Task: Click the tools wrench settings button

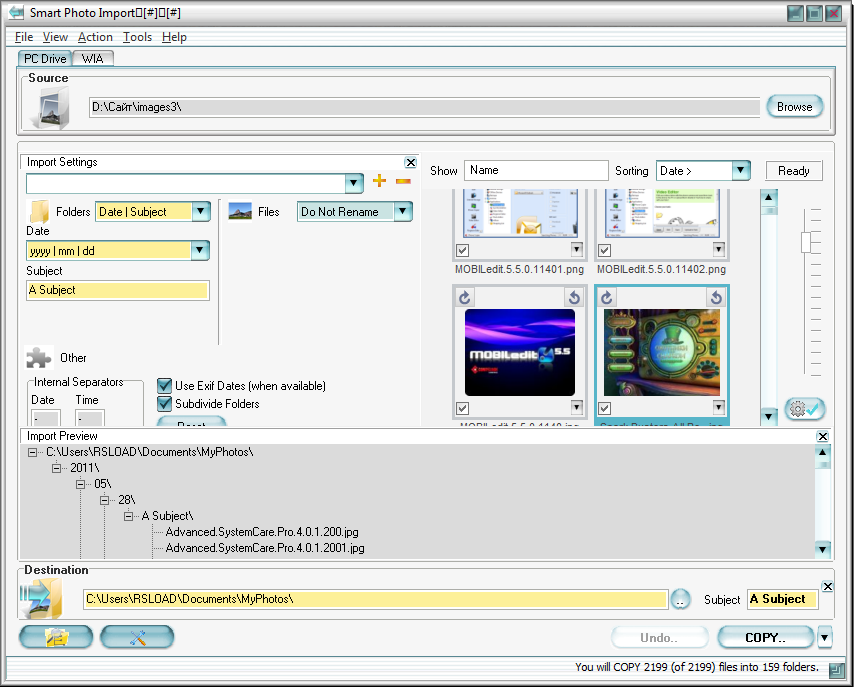Action: [x=137, y=637]
